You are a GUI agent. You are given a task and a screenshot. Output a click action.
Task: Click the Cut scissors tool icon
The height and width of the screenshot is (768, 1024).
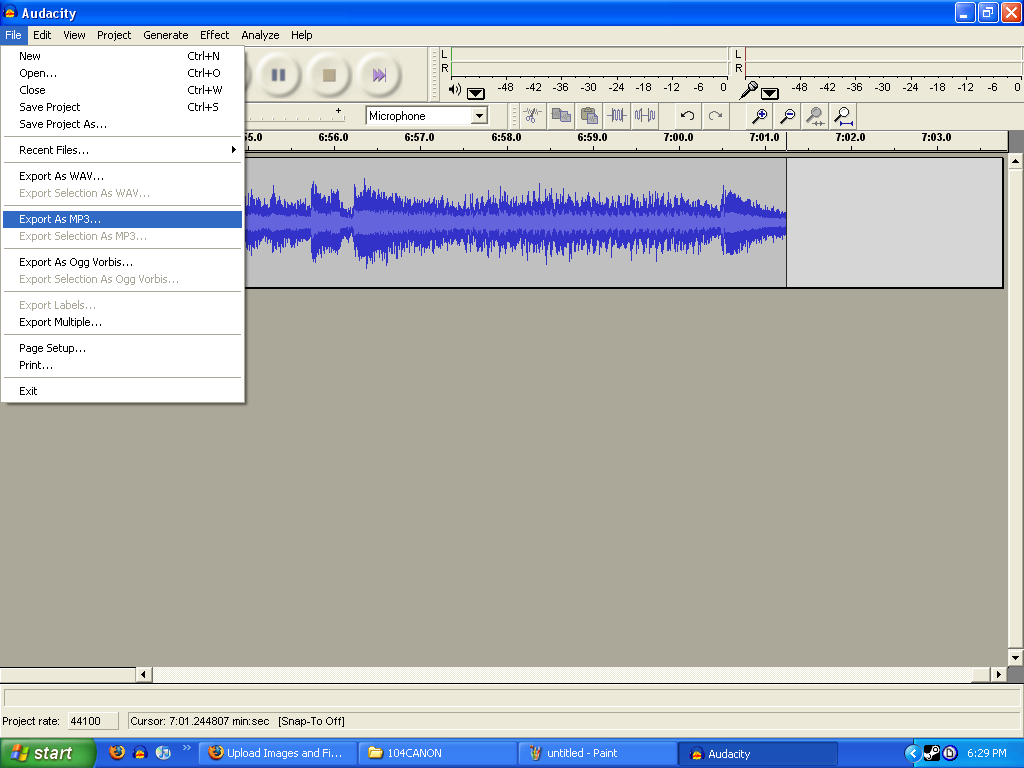coord(533,116)
